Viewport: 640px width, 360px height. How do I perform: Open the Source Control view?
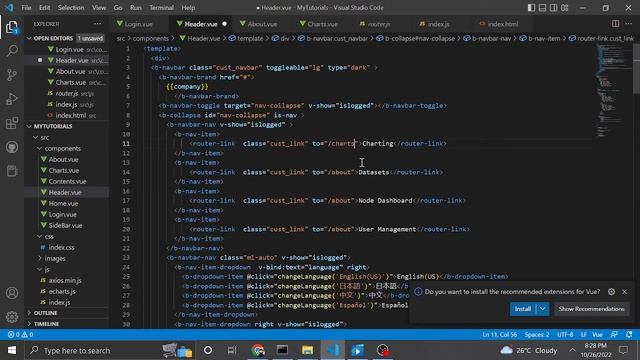[12, 75]
